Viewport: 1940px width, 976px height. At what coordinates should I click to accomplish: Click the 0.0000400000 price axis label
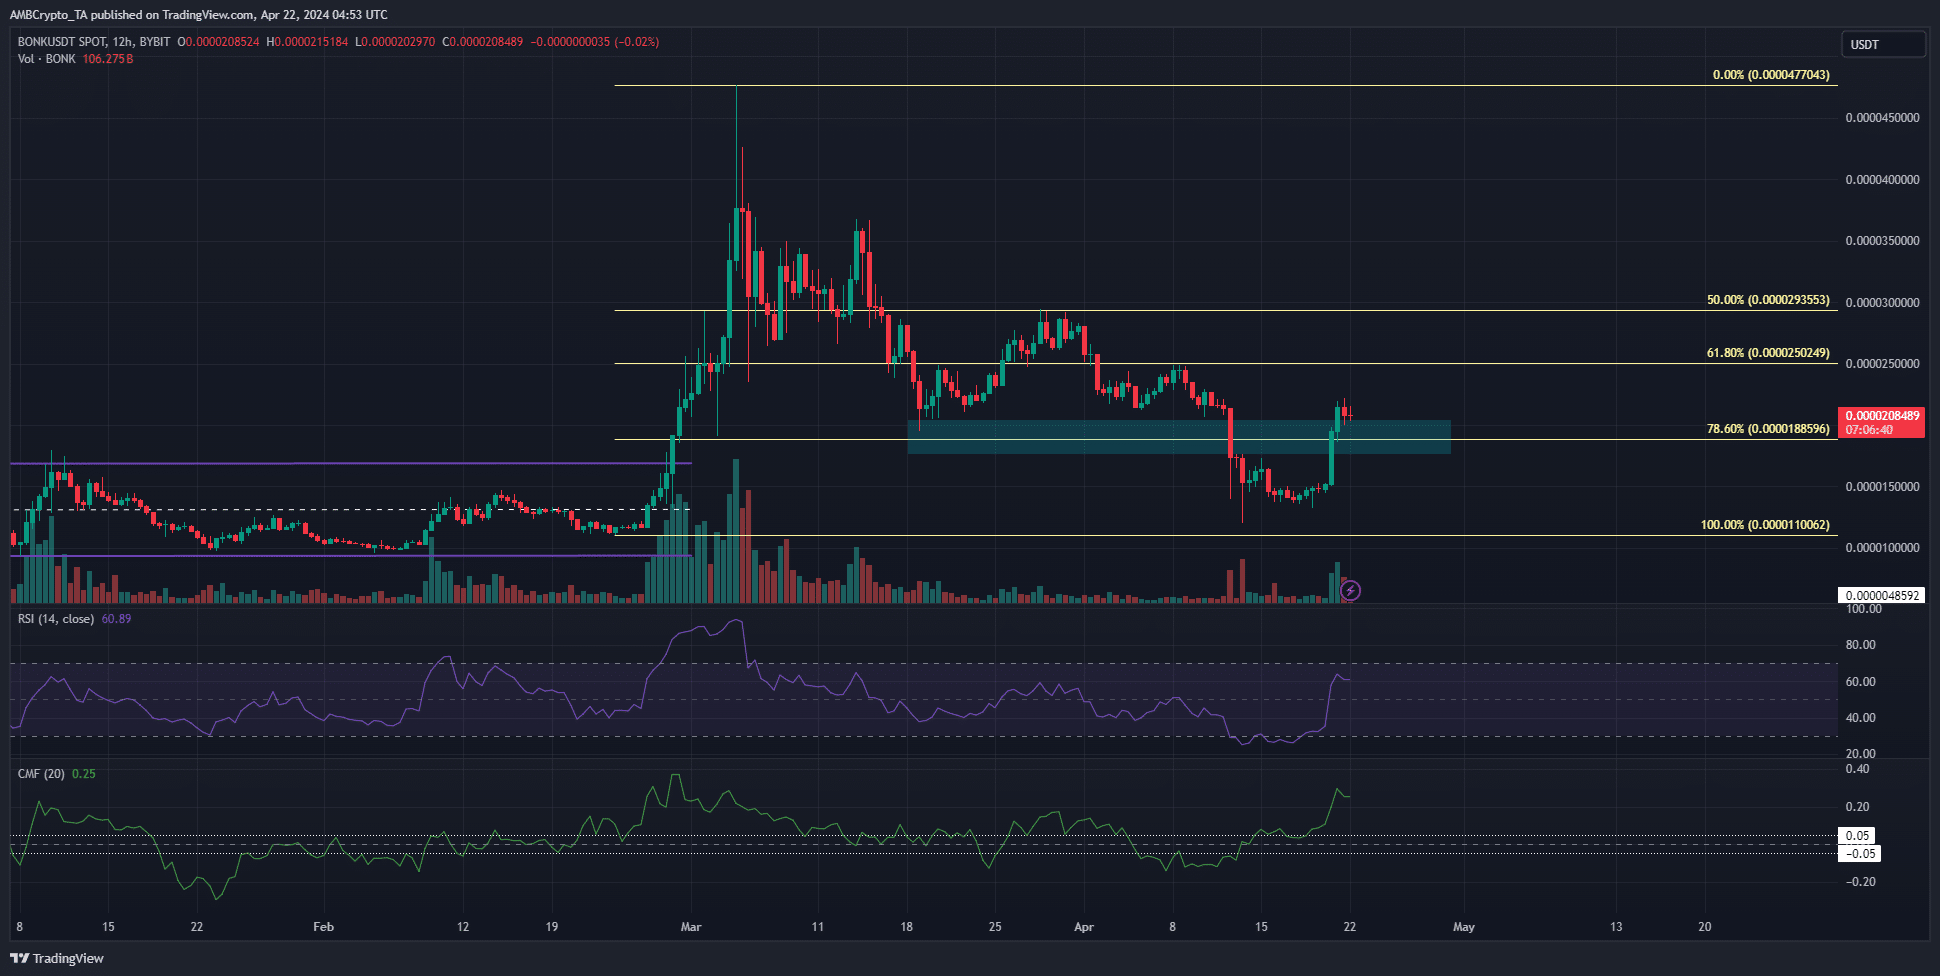1882,180
